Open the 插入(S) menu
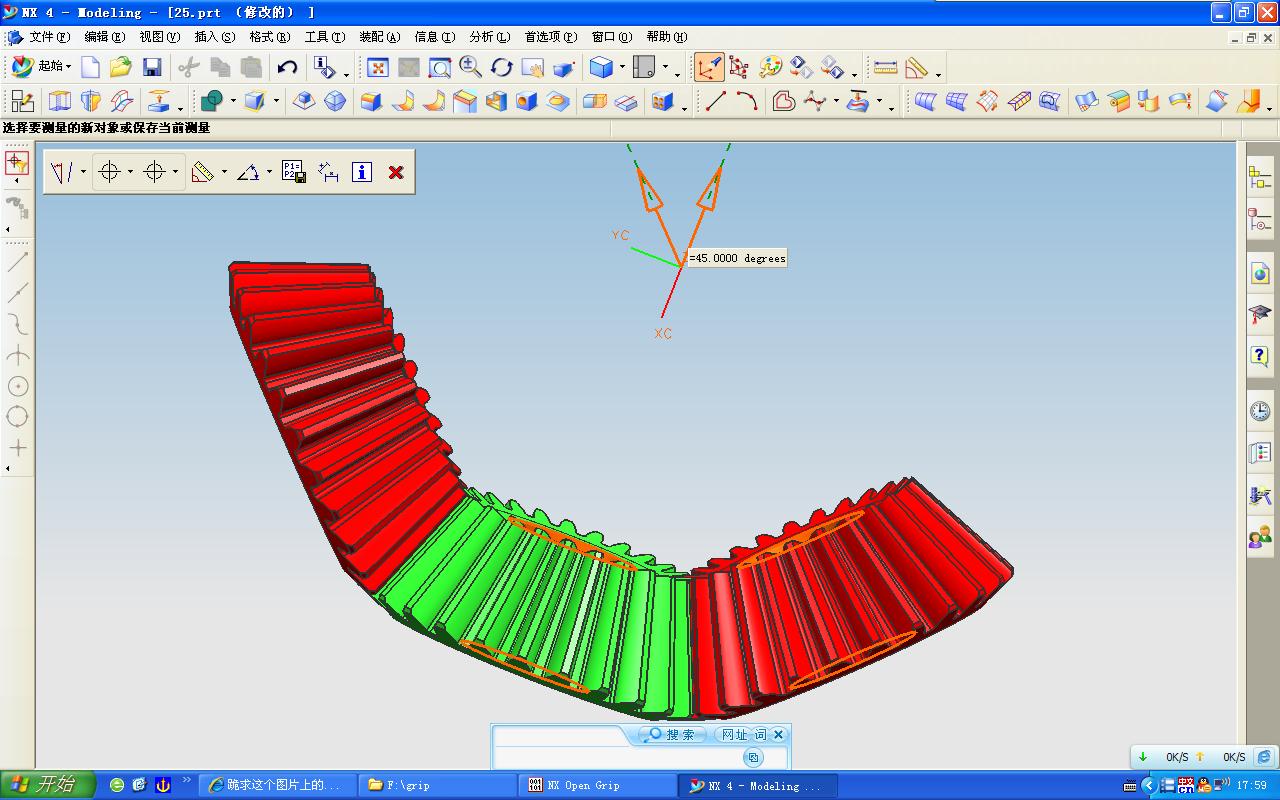The height and width of the screenshot is (800, 1280). pos(214,37)
